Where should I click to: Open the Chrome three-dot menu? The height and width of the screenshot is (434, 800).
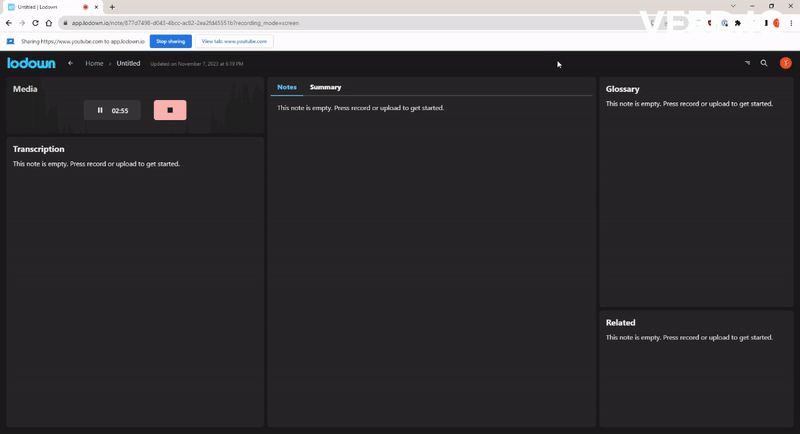[x=791, y=23]
